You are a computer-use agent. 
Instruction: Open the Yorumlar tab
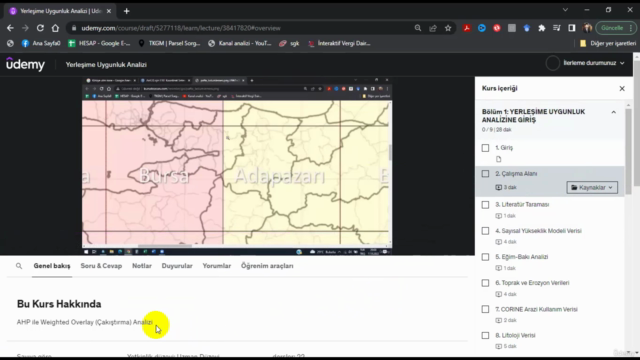point(217,266)
